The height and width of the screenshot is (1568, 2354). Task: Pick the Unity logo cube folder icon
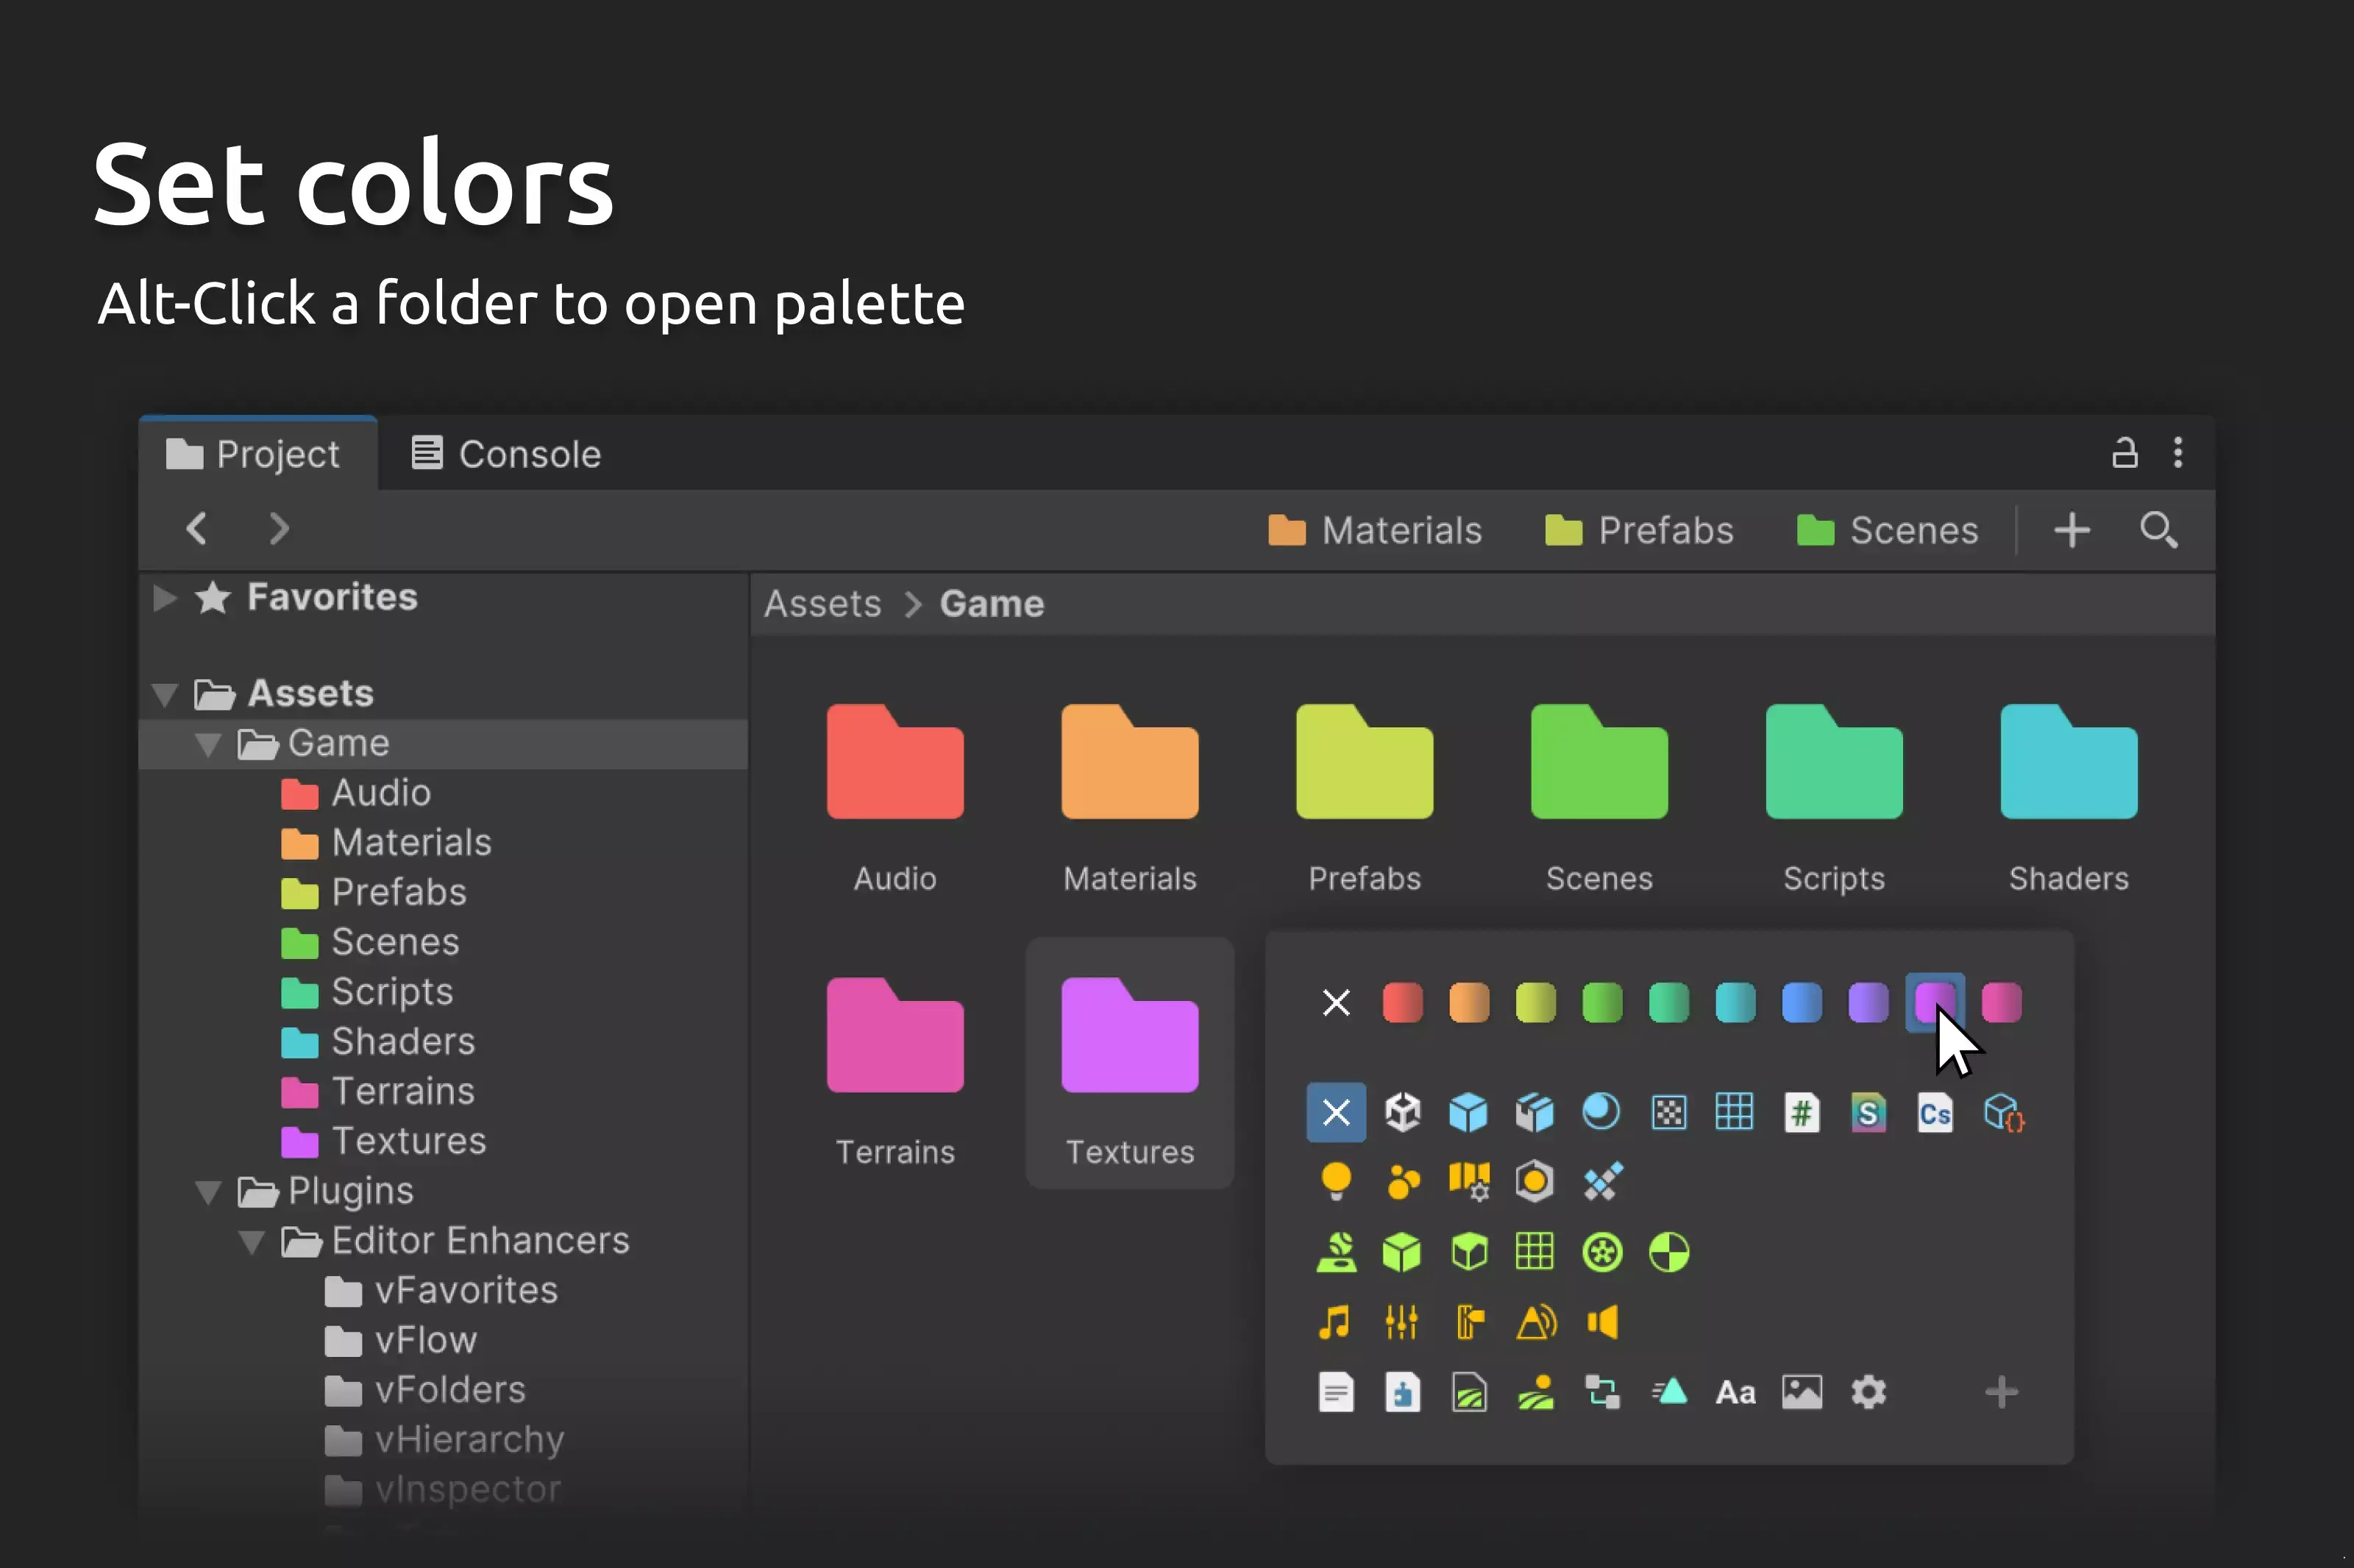click(x=1402, y=1112)
